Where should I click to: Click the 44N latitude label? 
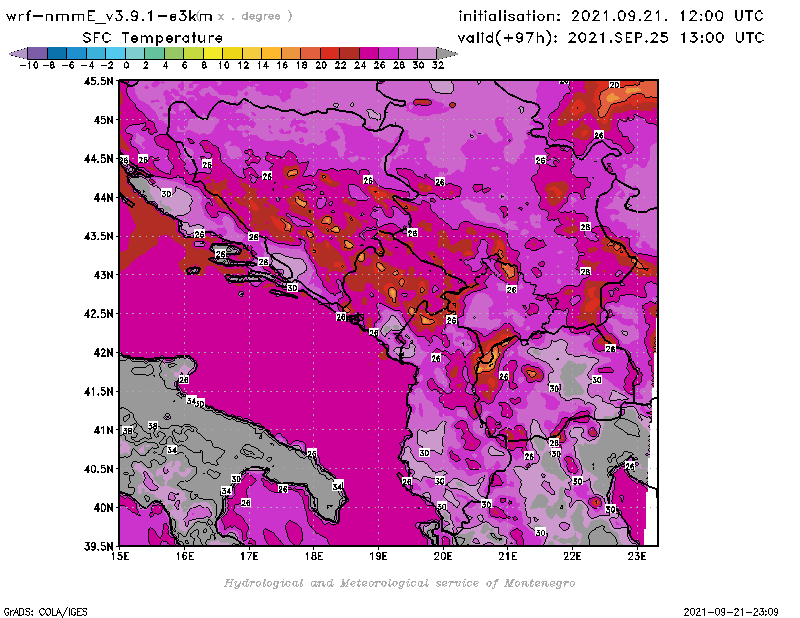click(x=104, y=197)
